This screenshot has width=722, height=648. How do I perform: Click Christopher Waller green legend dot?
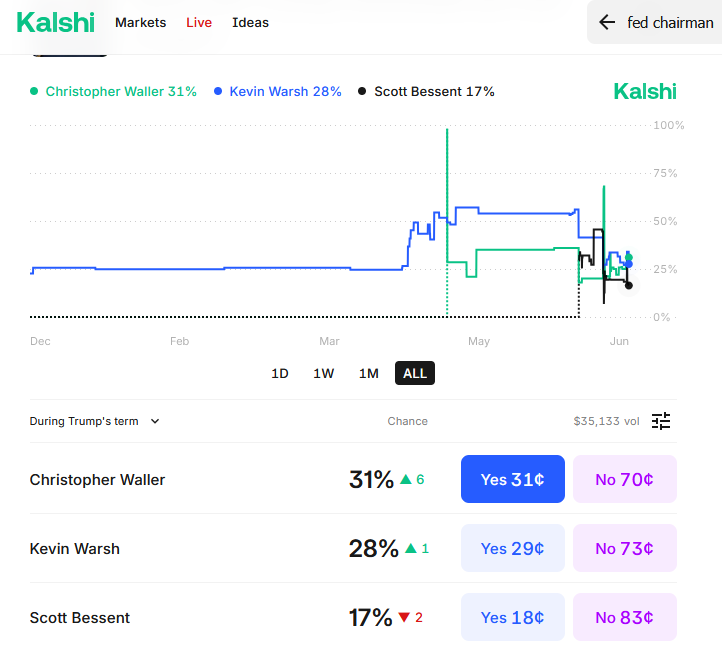pyautogui.click(x=34, y=92)
